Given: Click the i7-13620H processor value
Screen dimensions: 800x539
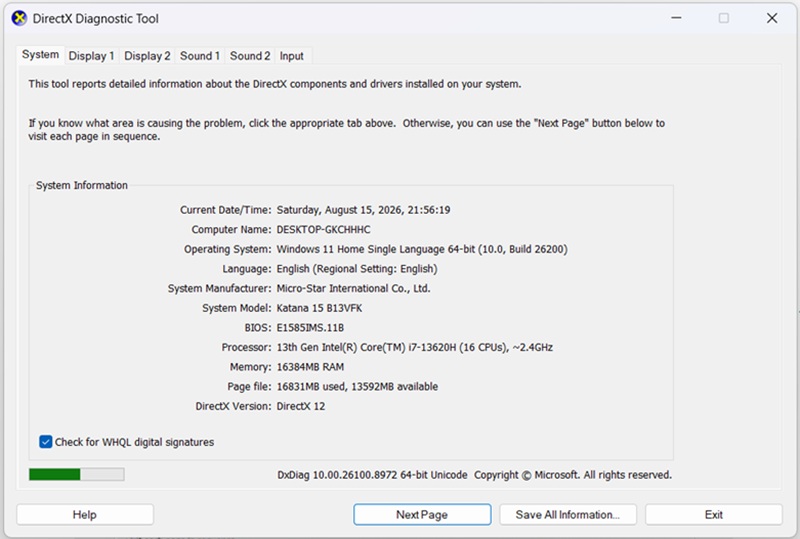Looking at the screenshot, I should [x=415, y=348].
